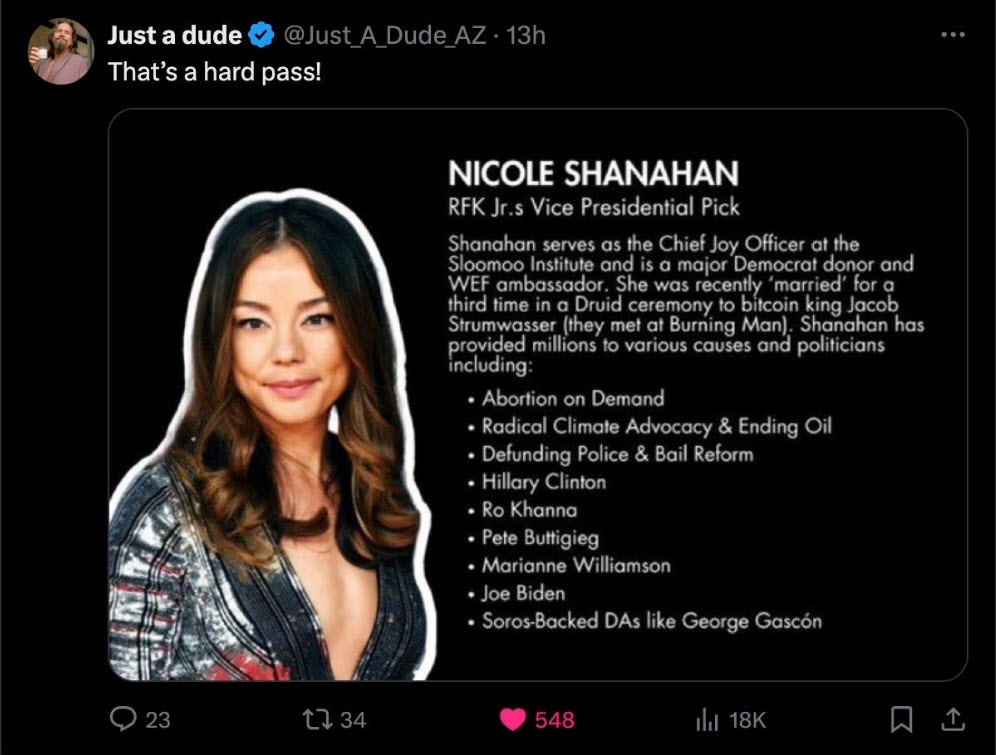Image resolution: width=996 pixels, height=755 pixels.
Task: Click the @Just_A_Dude_AZ handle
Action: 384,35
